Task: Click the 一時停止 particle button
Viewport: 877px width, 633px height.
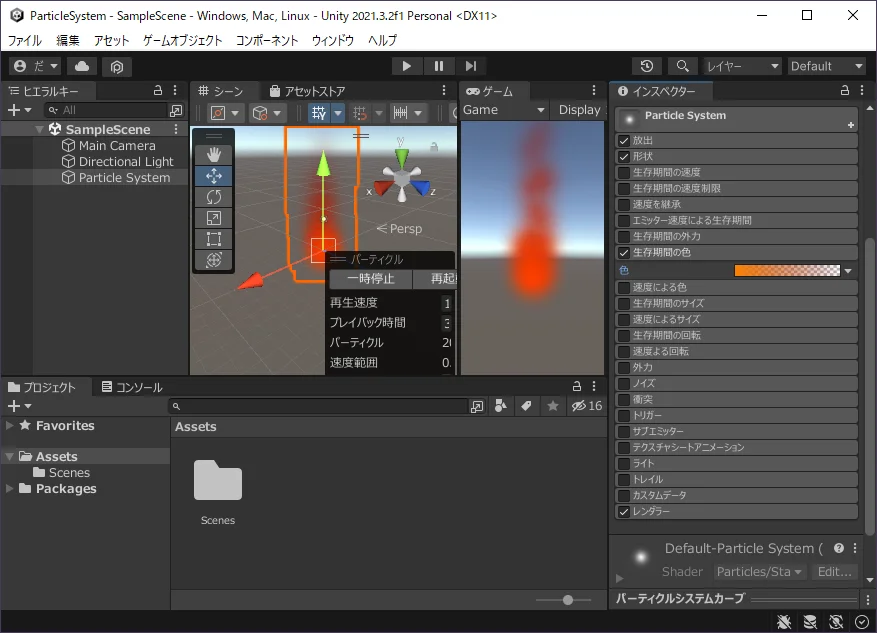Action: pyautogui.click(x=371, y=278)
